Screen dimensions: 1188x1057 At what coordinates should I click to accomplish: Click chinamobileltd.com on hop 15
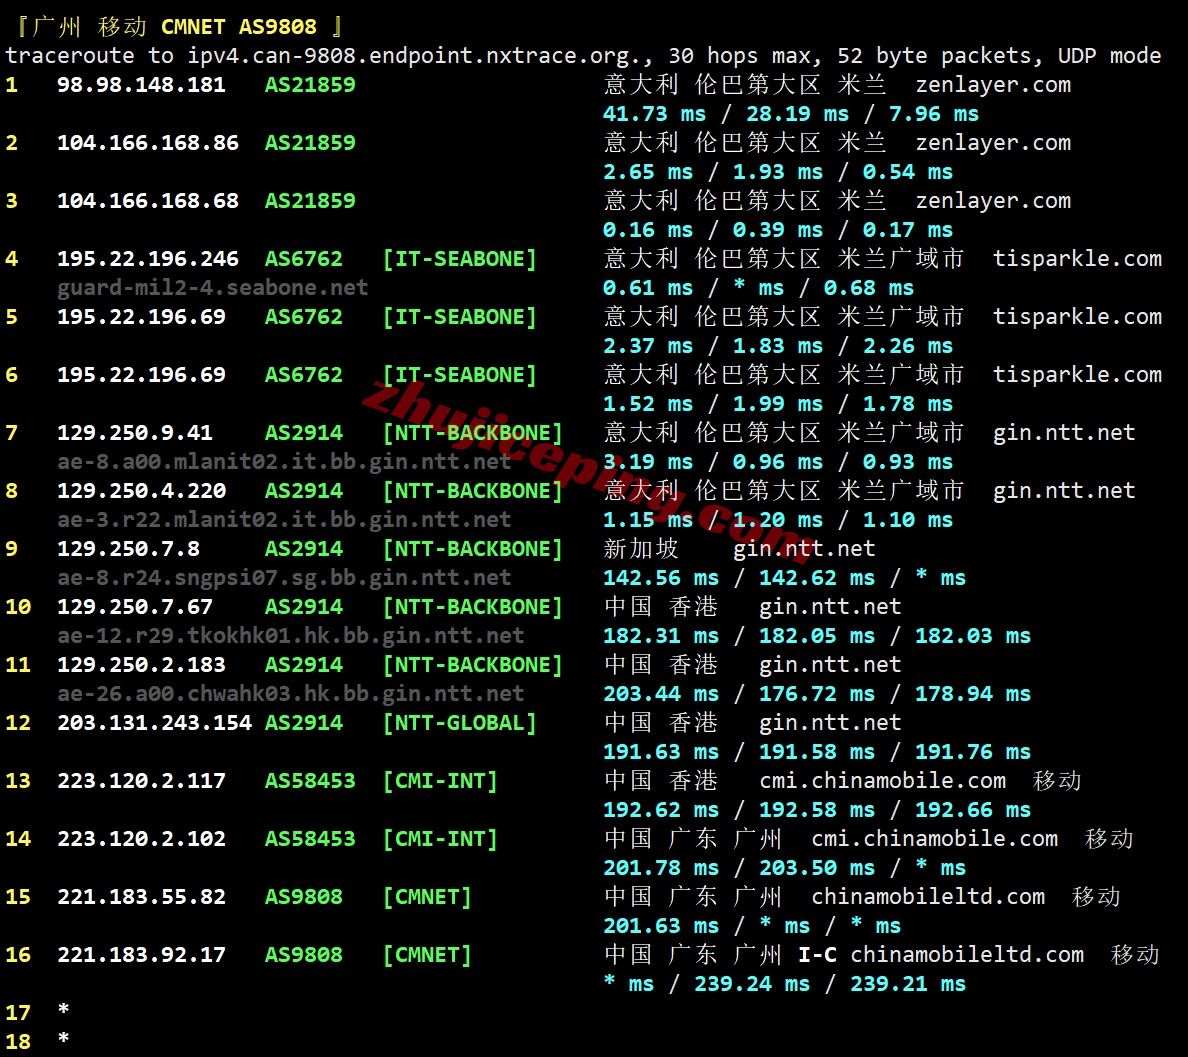pyautogui.click(x=928, y=897)
